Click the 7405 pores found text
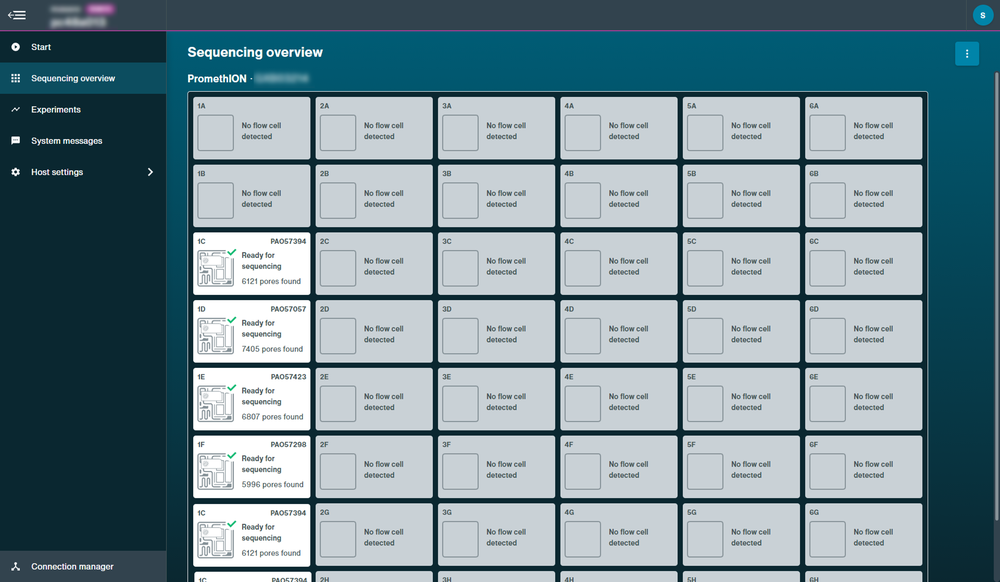The width and height of the screenshot is (1000, 582). [x=272, y=349]
